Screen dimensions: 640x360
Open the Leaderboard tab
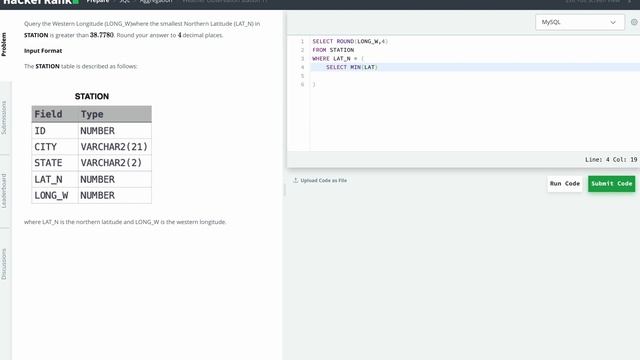4,191
